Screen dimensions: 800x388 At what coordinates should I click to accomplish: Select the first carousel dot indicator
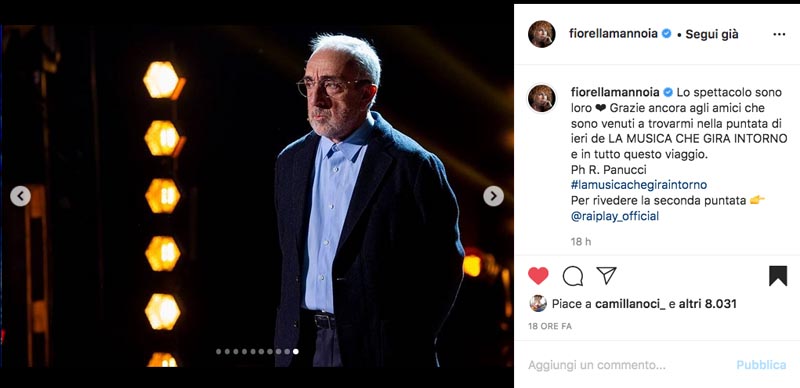tap(218, 351)
